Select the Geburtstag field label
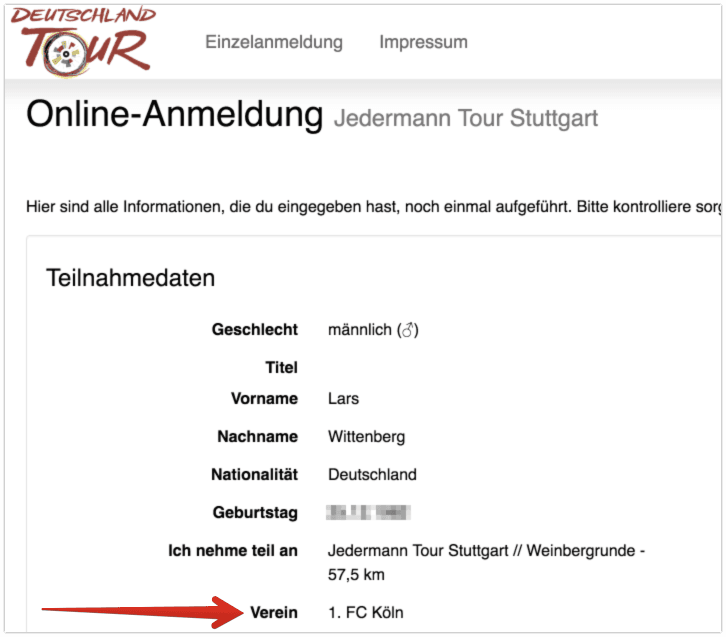 tap(254, 512)
